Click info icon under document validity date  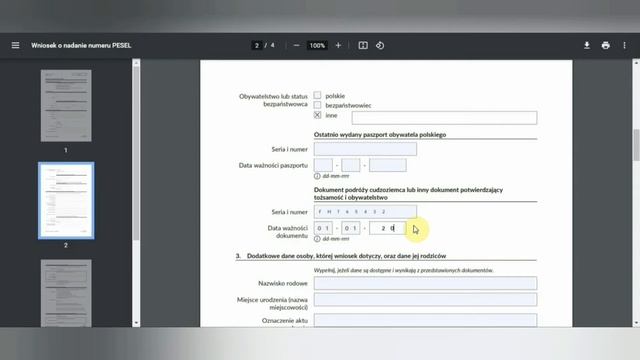tap(317, 239)
